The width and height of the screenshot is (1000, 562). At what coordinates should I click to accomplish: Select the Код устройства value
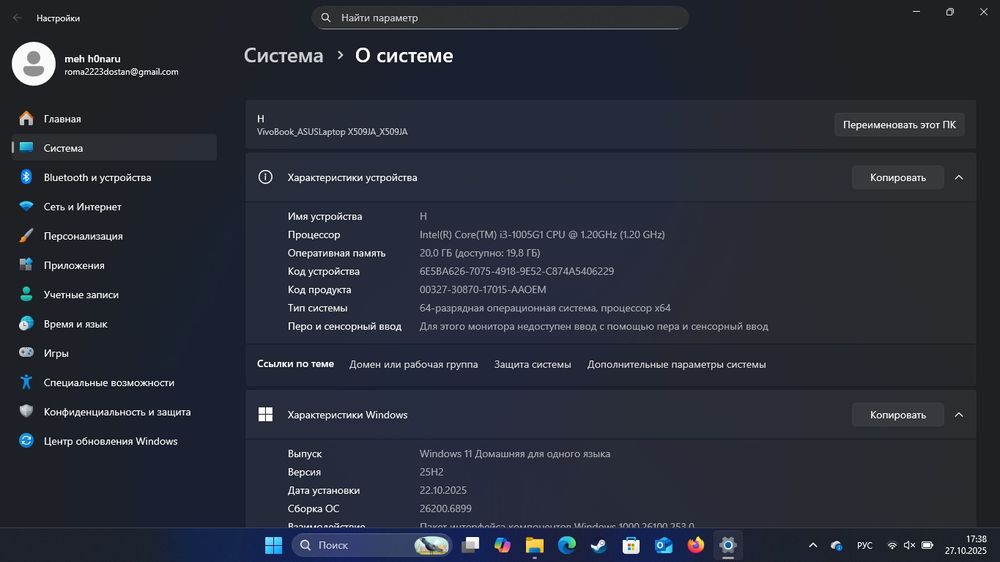(517, 271)
